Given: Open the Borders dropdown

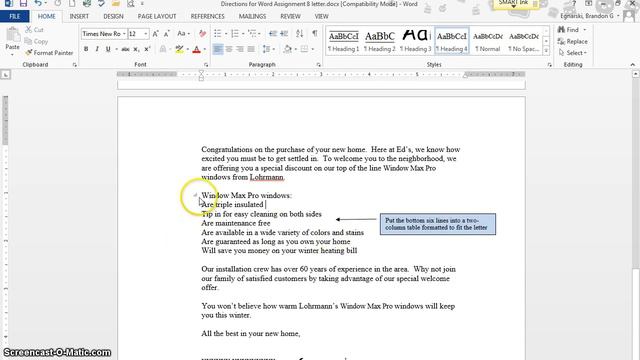Looking at the screenshot, I should point(313,49).
